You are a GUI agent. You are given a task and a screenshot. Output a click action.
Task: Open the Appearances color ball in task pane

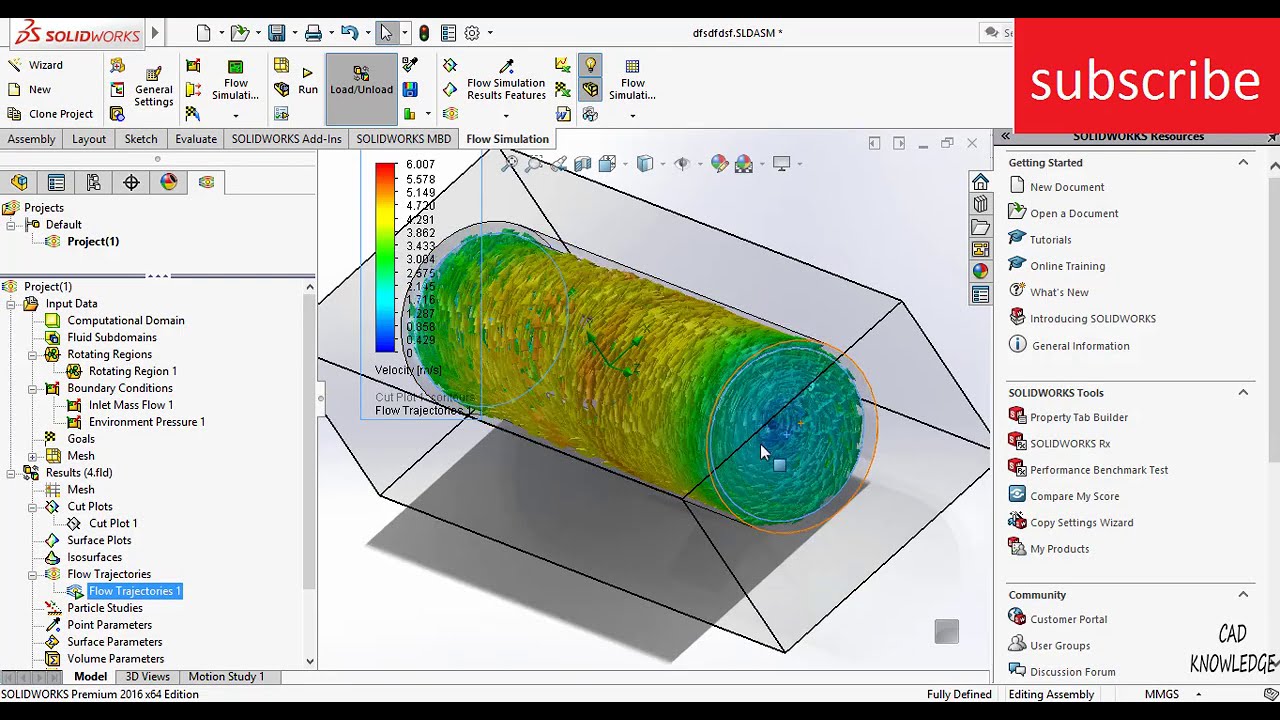[x=980, y=271]
